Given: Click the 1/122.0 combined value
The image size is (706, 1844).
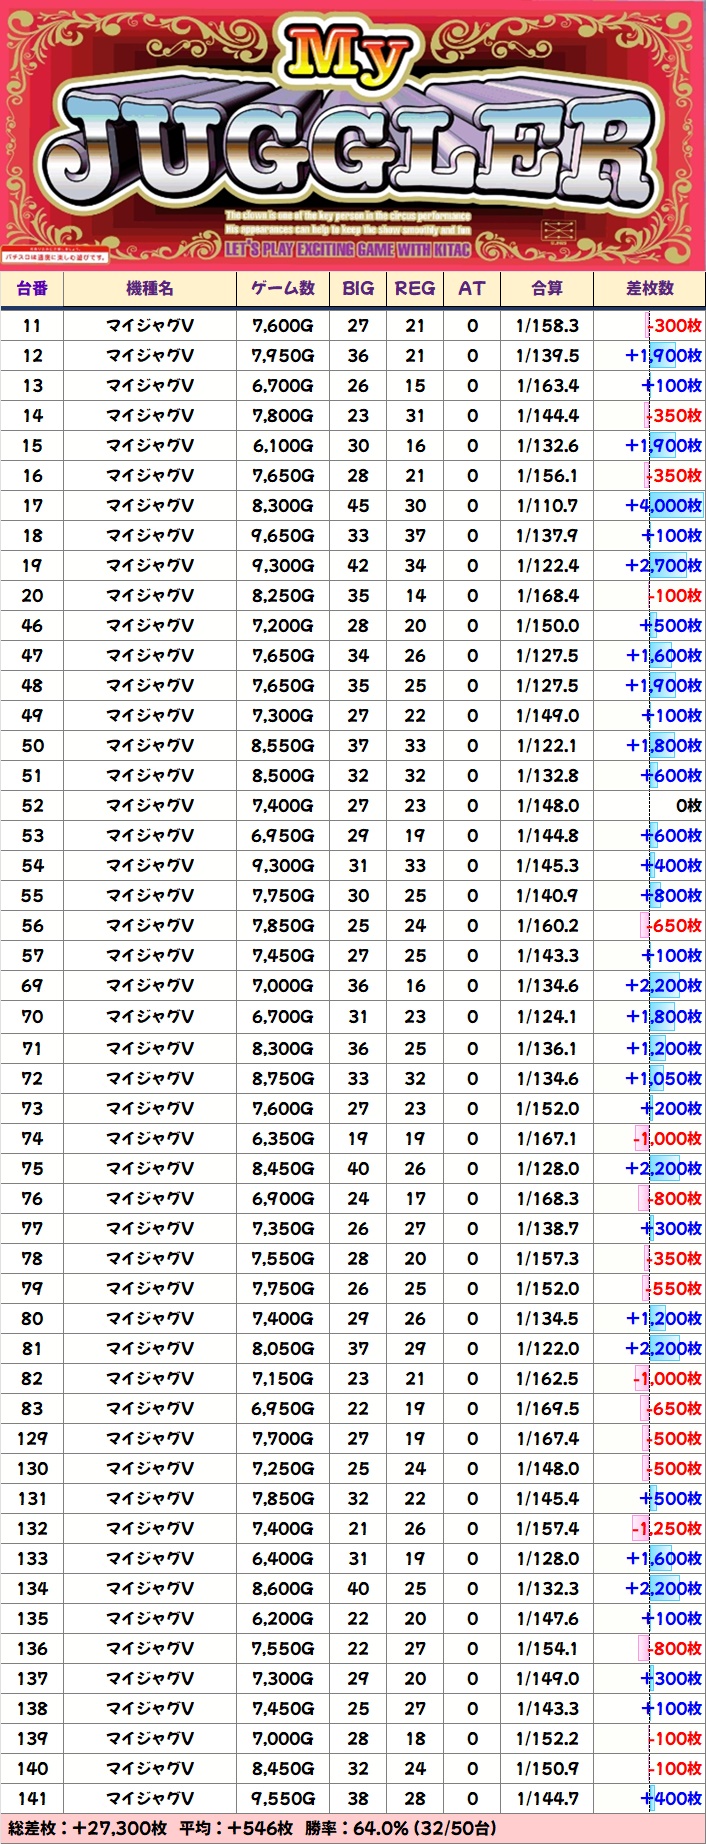Looking at the screenshot, I should pos(547,1348).
